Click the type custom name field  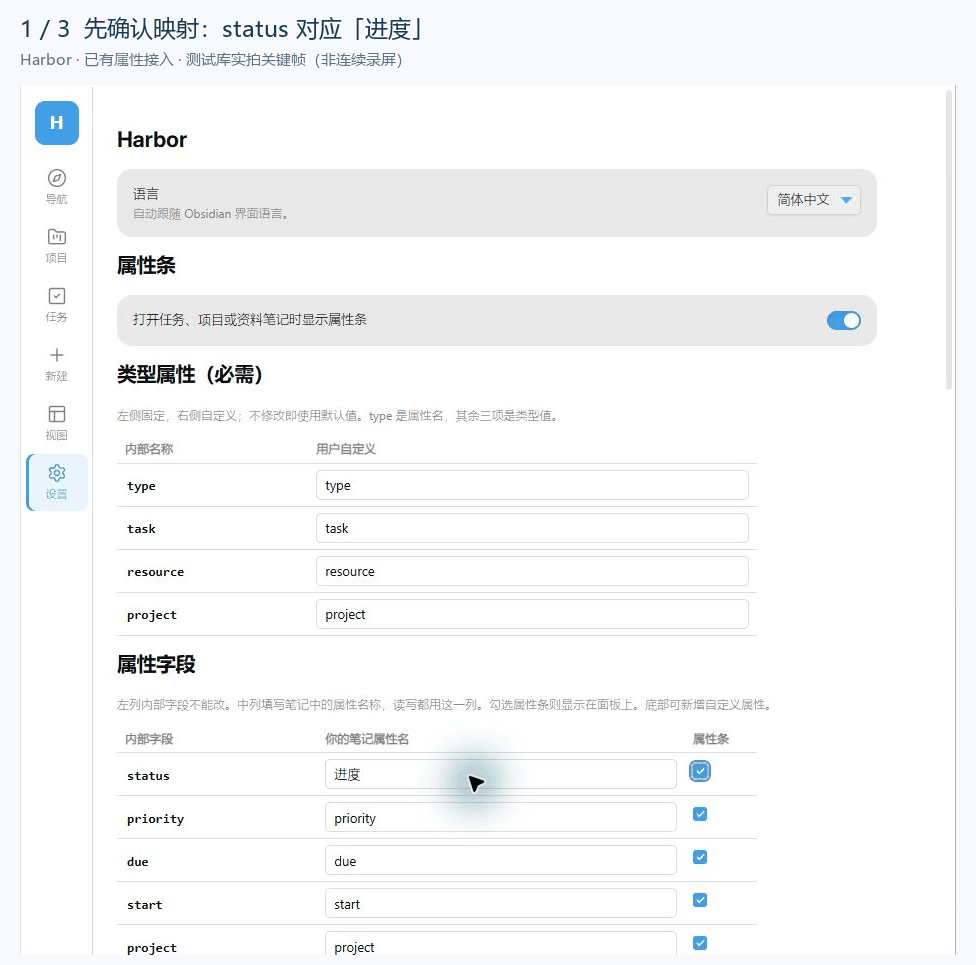pos(532,485)
